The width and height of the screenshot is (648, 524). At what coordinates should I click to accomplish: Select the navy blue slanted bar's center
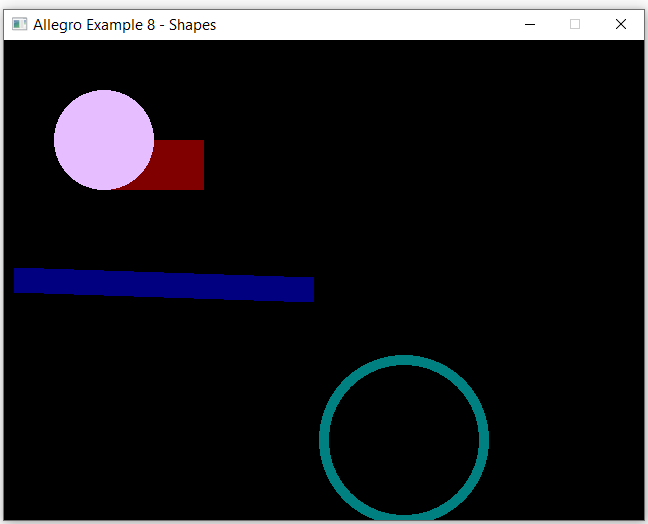pyautogui.click(x=164, y=284)
